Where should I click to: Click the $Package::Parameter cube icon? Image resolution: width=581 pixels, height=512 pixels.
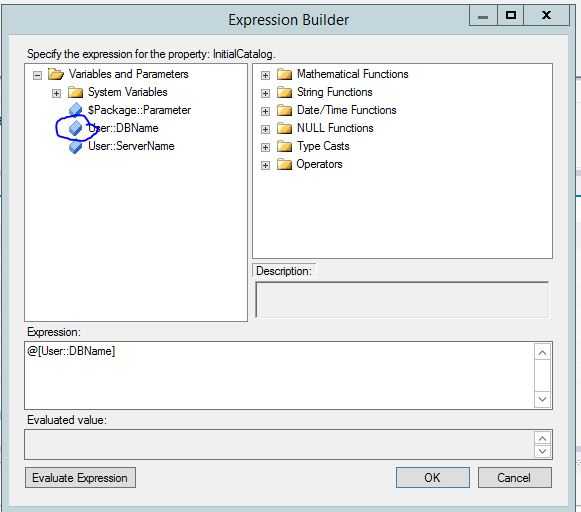click(76, 110)
